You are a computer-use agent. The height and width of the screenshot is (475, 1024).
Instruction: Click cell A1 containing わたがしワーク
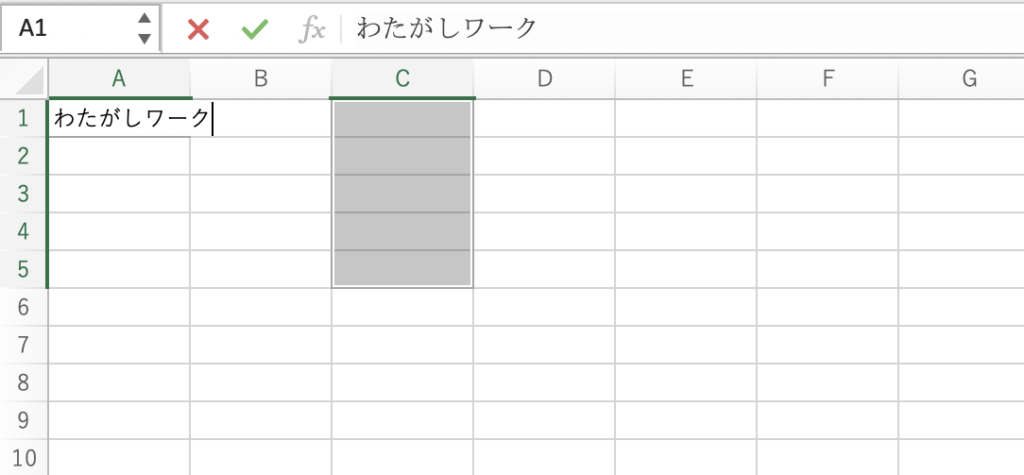119,118
